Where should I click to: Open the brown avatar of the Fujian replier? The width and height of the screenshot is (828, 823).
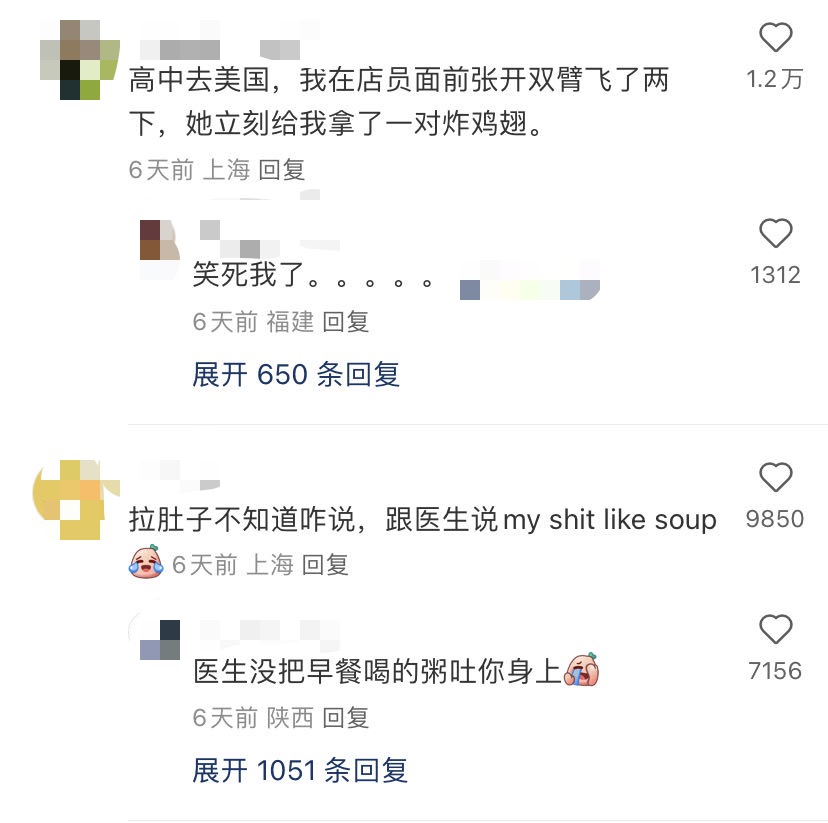point(159,240)
